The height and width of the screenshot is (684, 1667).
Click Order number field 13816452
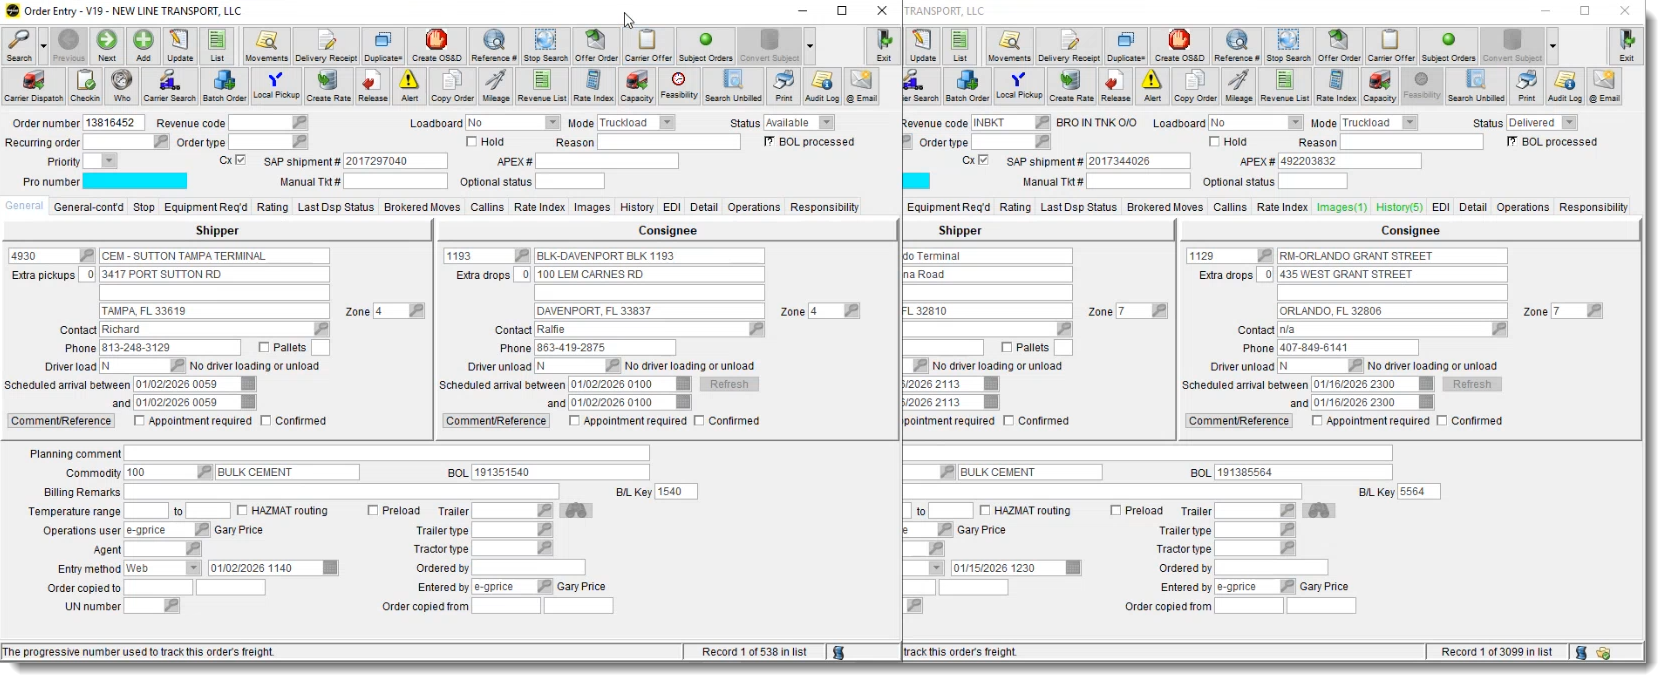(114, 123)
